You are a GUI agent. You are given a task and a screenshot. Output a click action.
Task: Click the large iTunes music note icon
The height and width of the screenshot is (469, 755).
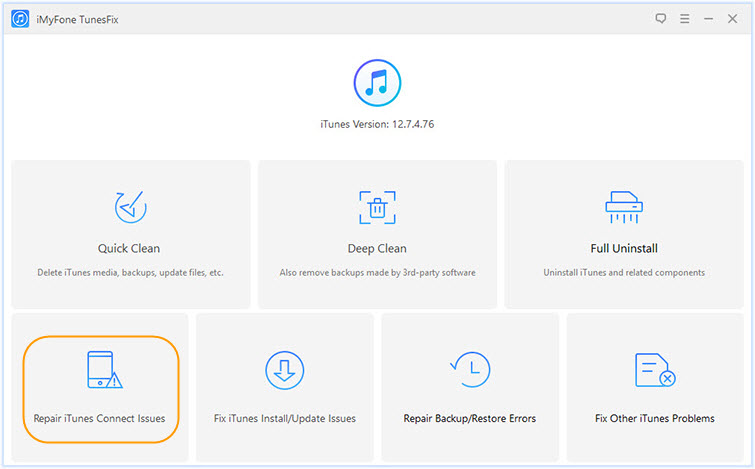tap(377, 83)
